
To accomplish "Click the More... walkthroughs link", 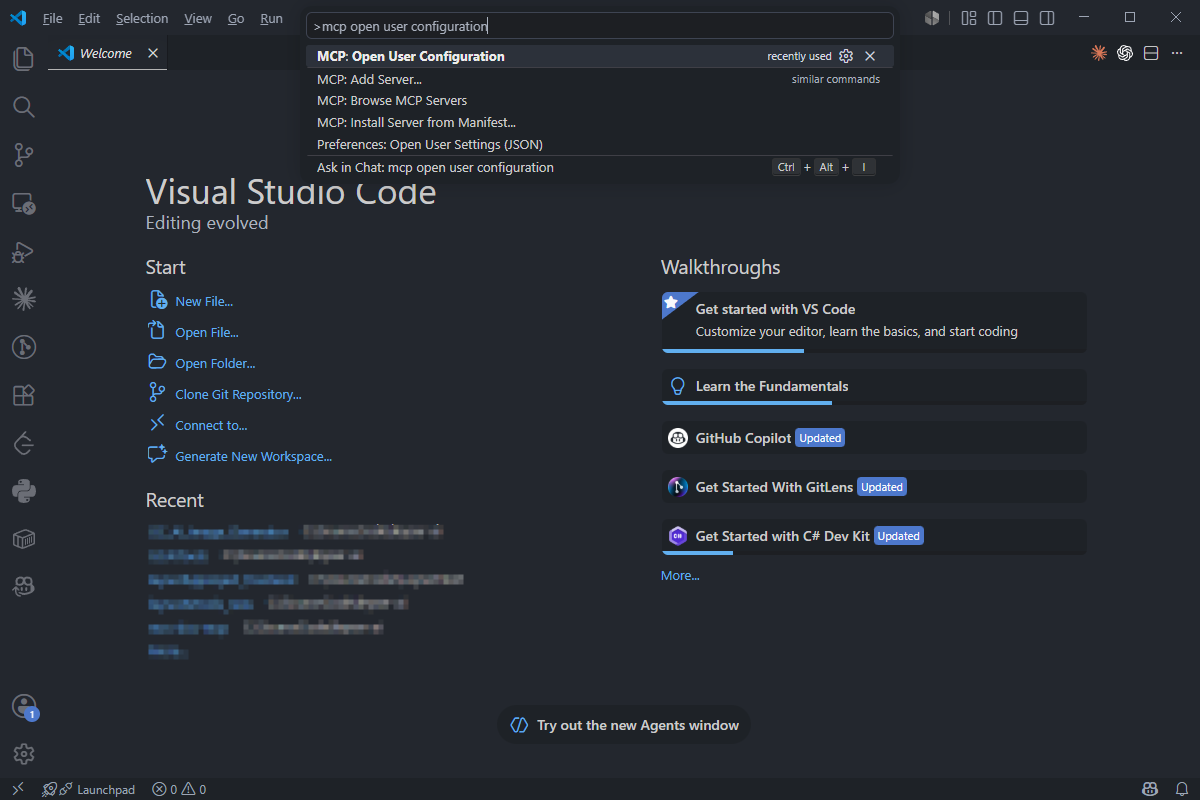I will [680, 575].
